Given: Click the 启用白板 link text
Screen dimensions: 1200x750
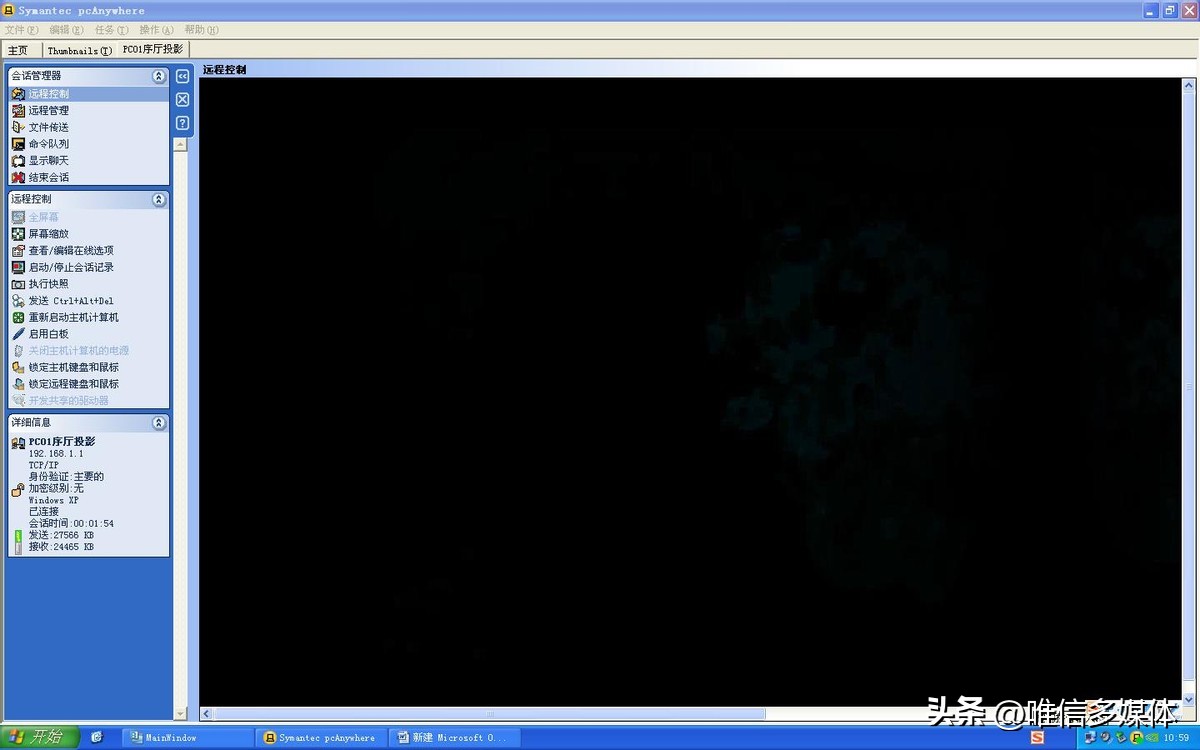Looking at the screenshot, I should (x=49, y=334).
